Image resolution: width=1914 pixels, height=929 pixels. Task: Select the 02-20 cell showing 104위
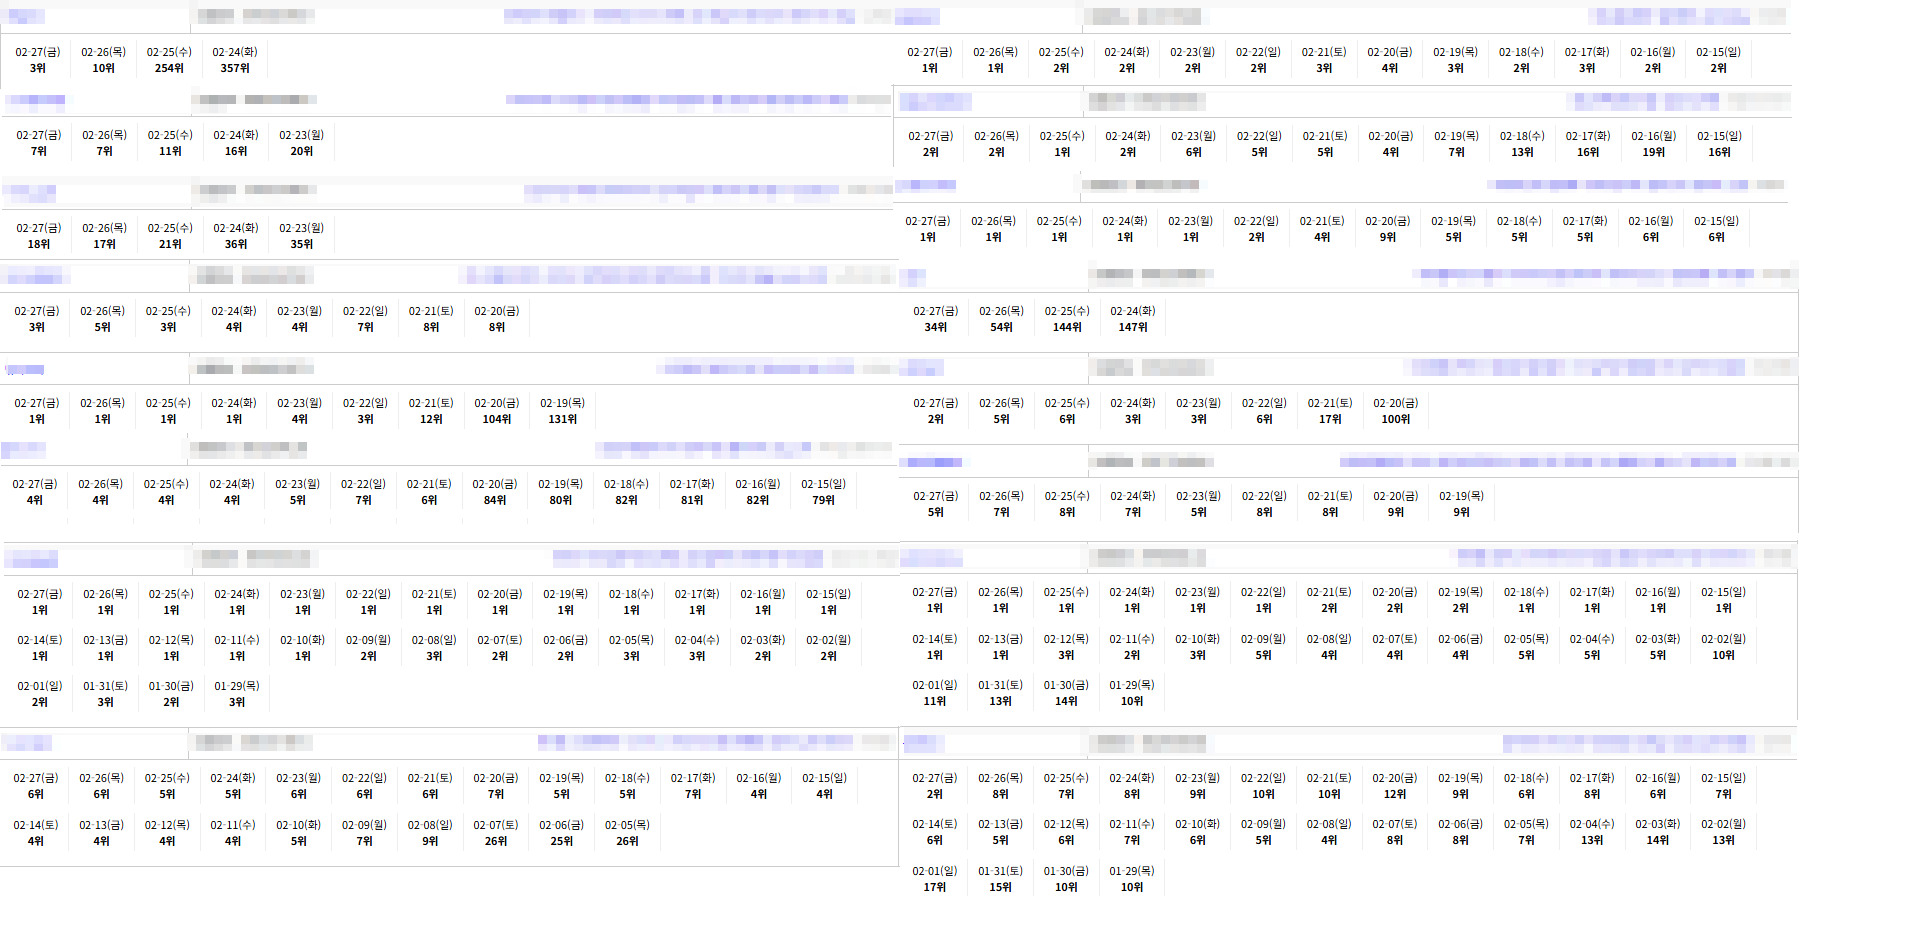[497, 411]
